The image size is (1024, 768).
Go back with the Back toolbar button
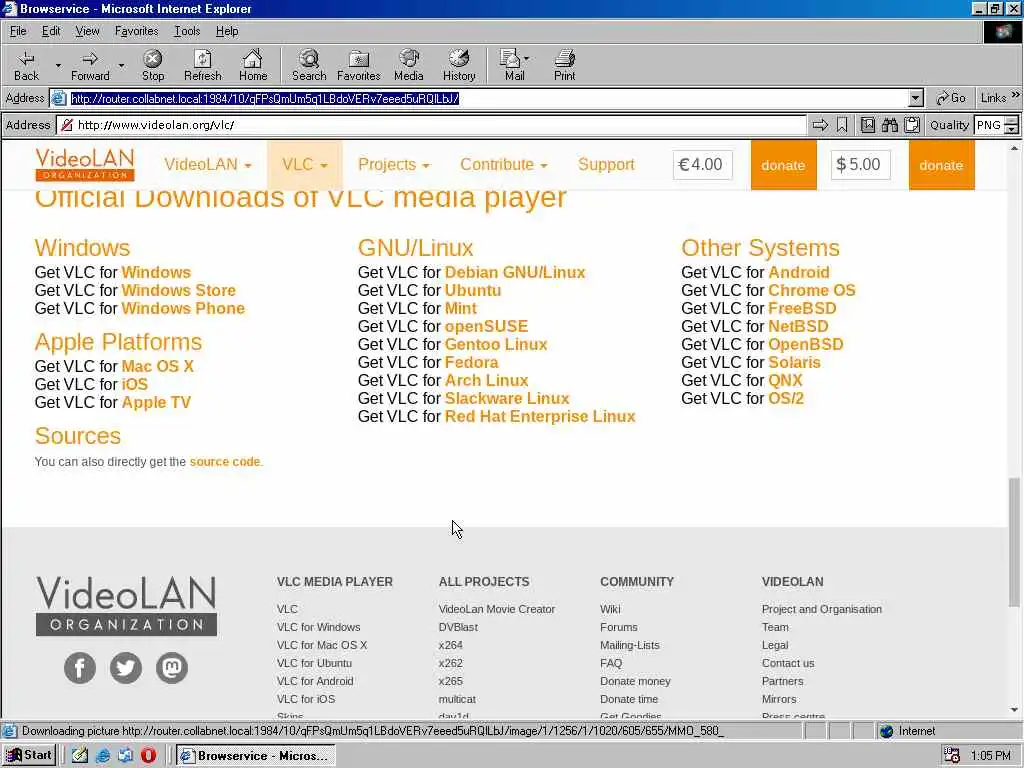(x=26, y=65)
